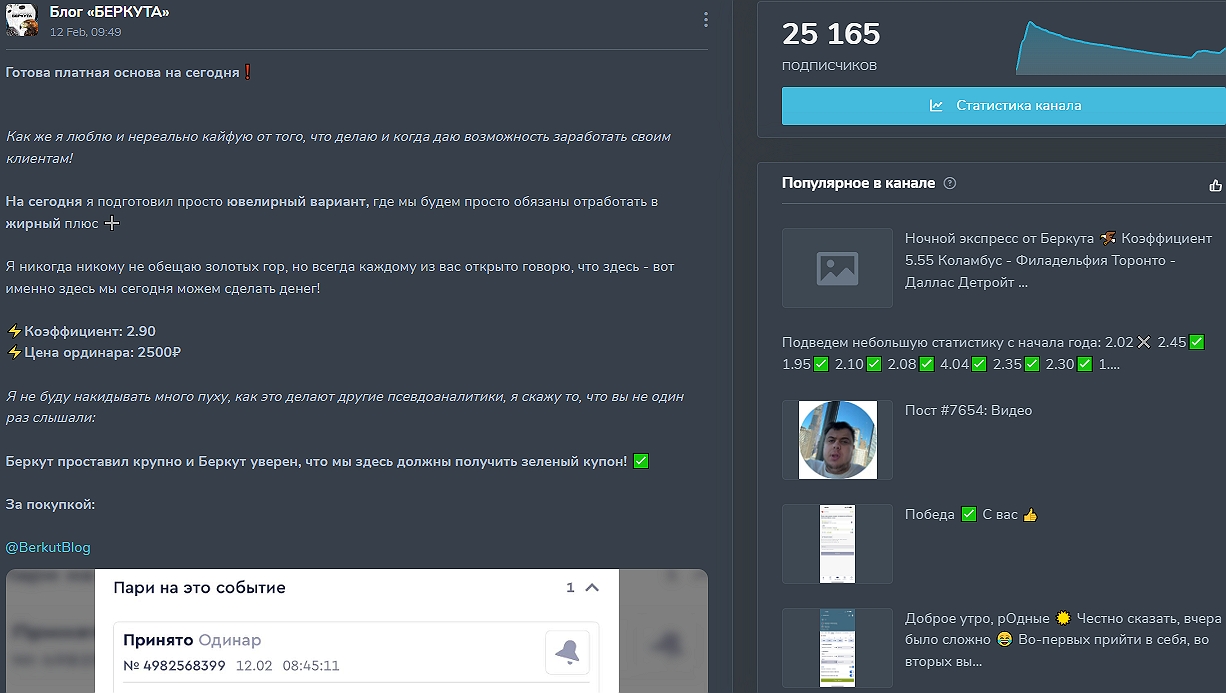Open the video thumbnail of Пост #7654
This screenshot has height=693, width=1226.
click(837, 440)
